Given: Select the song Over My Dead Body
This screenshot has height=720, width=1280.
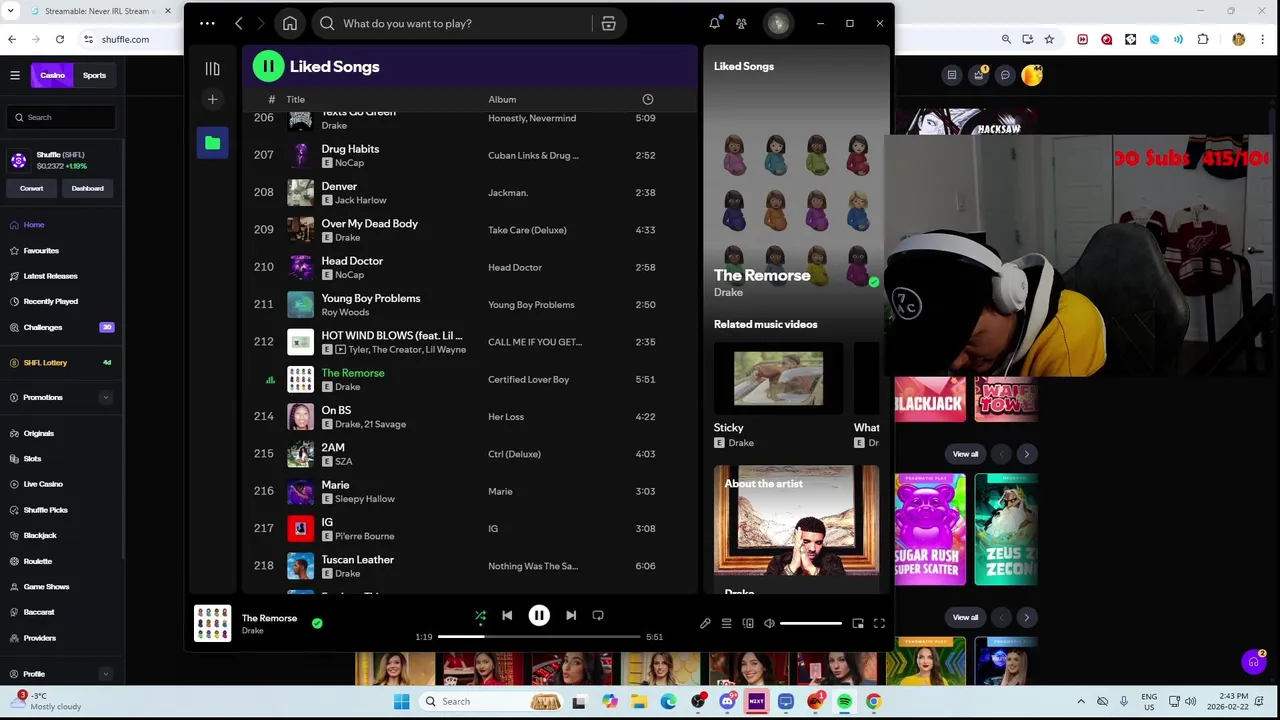Looking at the screenshot, I should click(x=369, y=224).
